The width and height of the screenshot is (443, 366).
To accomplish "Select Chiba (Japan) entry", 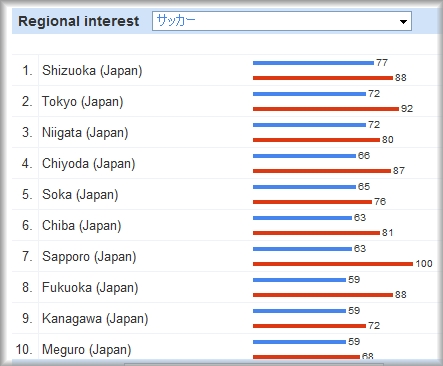I will 81,226.
